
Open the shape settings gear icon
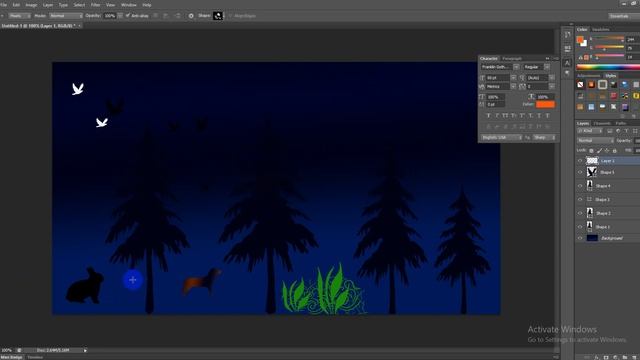click(x=191, y=16)
